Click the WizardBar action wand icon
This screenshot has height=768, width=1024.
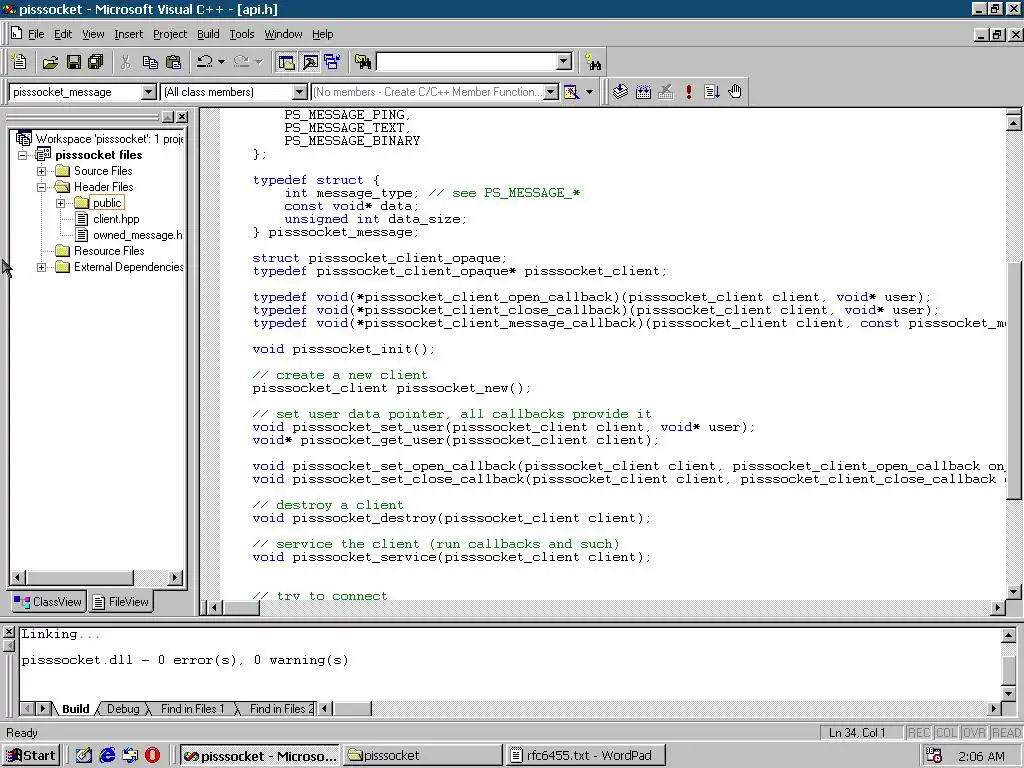[571, 92]
